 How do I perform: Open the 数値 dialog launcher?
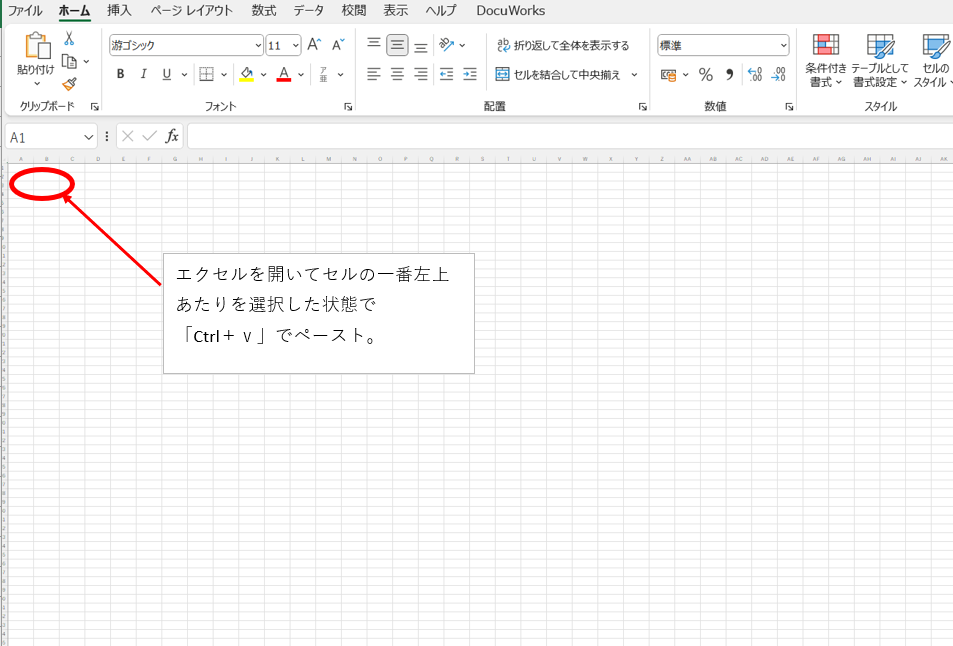pos(789,107)
